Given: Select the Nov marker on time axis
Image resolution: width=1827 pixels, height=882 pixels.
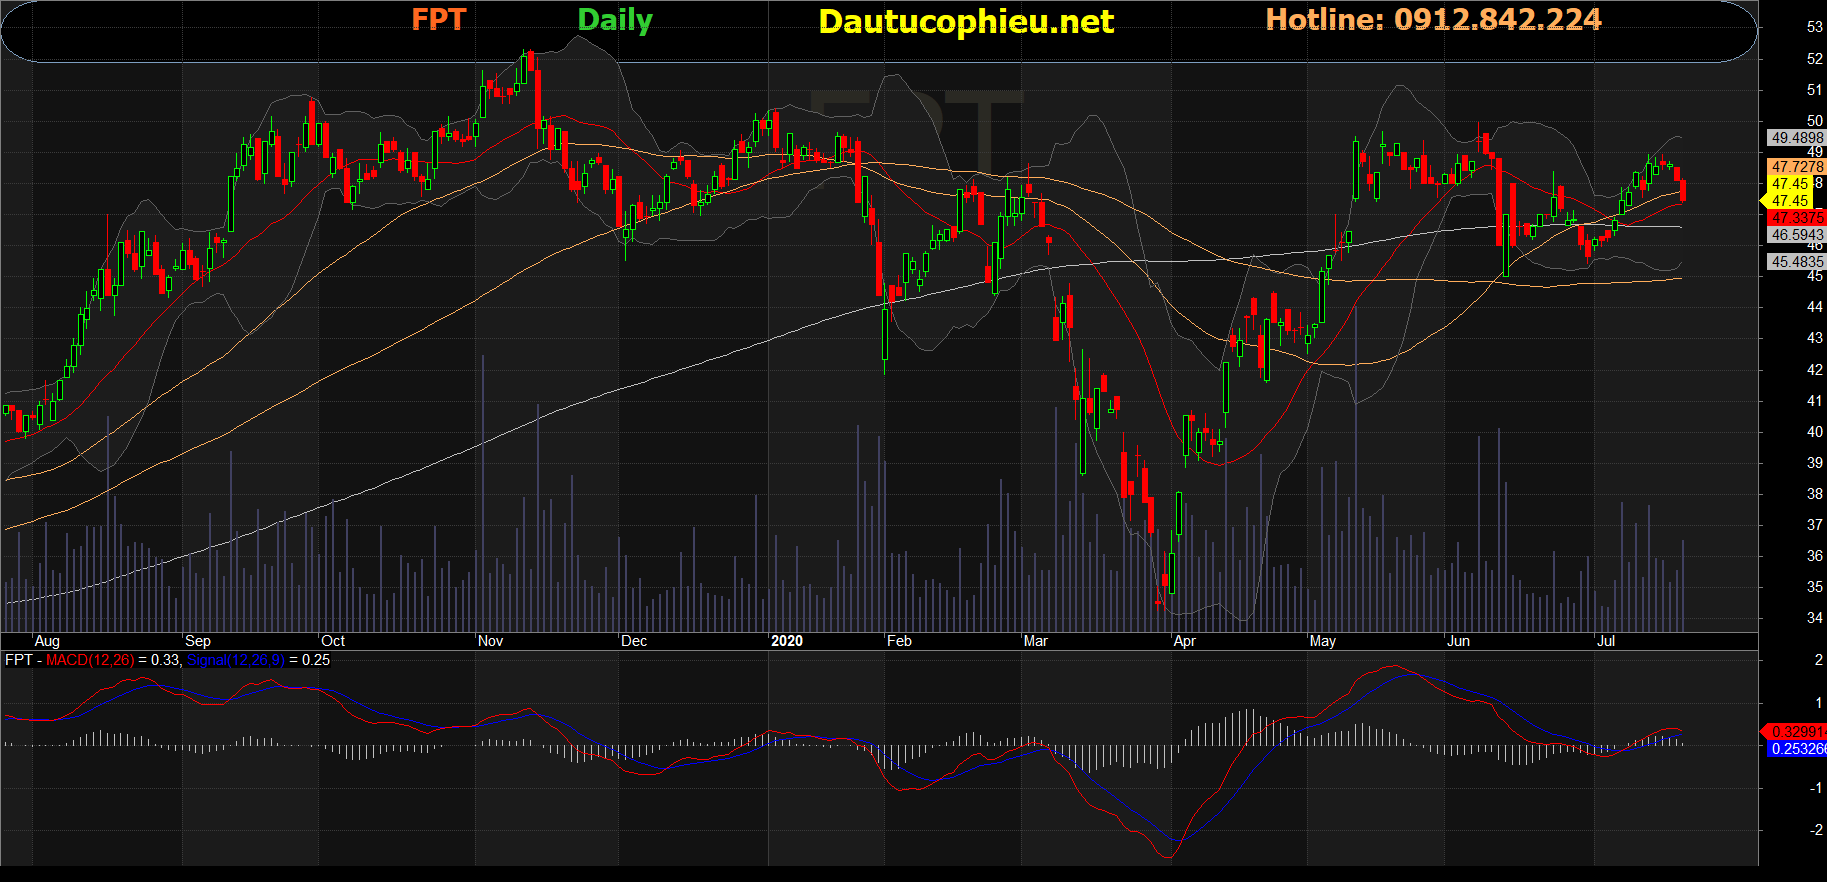Looking at the screenshot, I should point(490,641).
